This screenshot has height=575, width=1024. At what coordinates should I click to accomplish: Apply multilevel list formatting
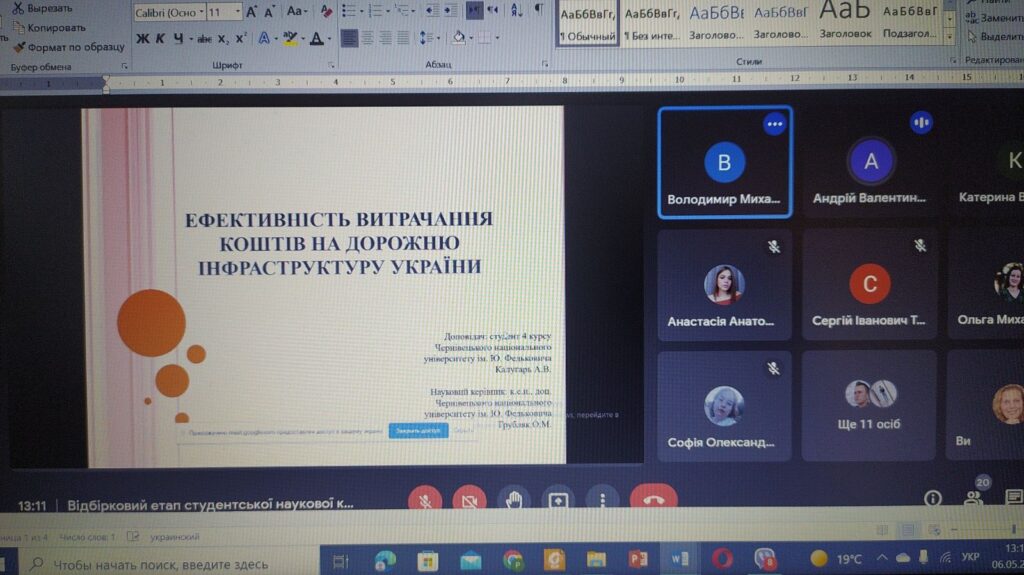402,10
